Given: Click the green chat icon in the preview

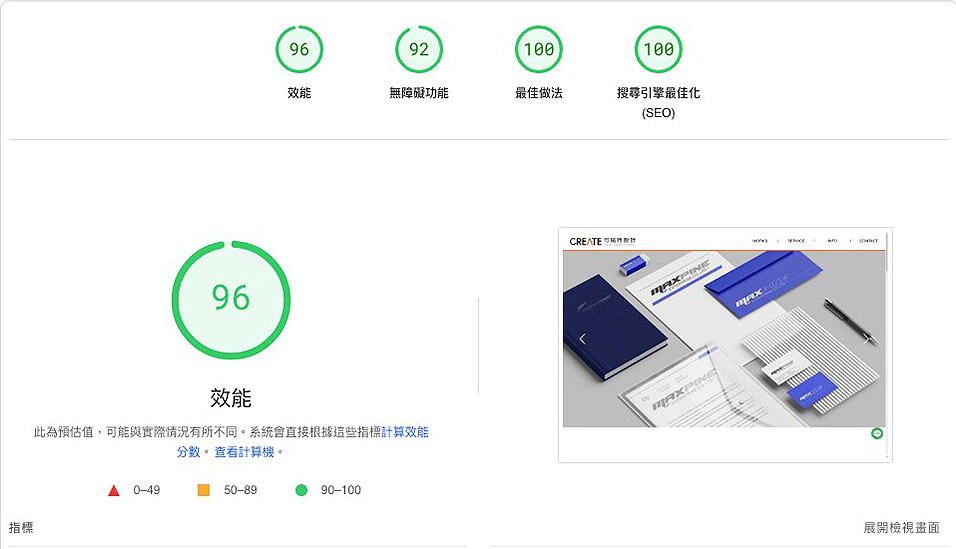Looking at the screenshot, I should (x=877, y=434).
